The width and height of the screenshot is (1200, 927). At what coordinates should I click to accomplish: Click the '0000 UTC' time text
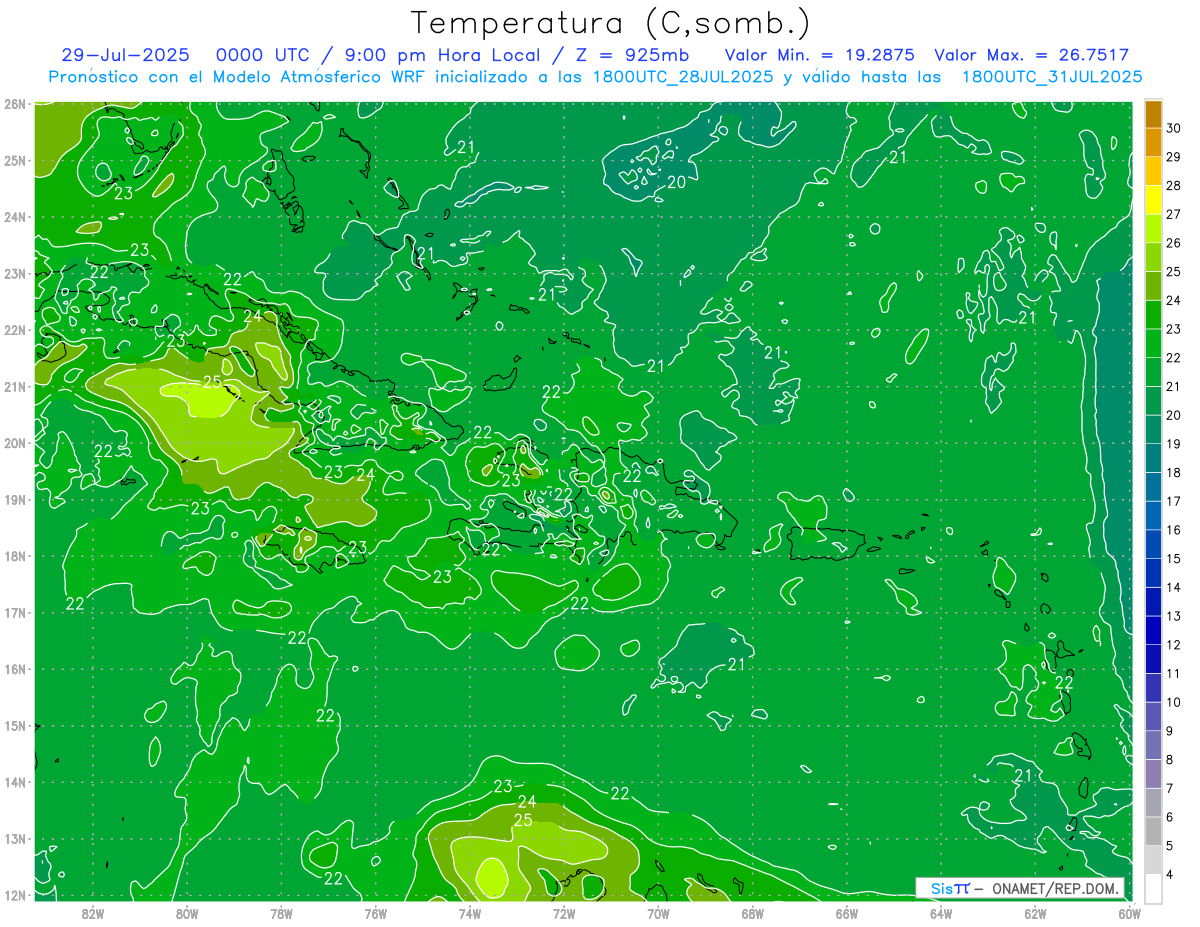pos(263,55)
